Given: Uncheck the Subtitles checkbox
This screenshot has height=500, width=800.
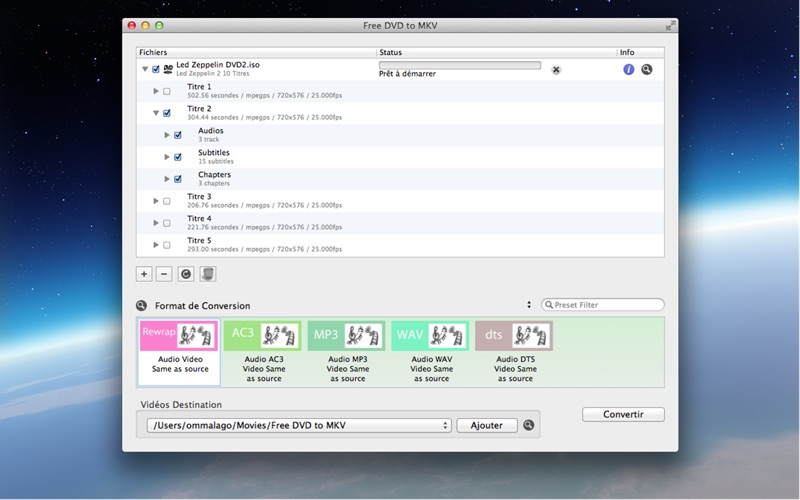Looking at the screenshot, I should [x=178, y=157].
